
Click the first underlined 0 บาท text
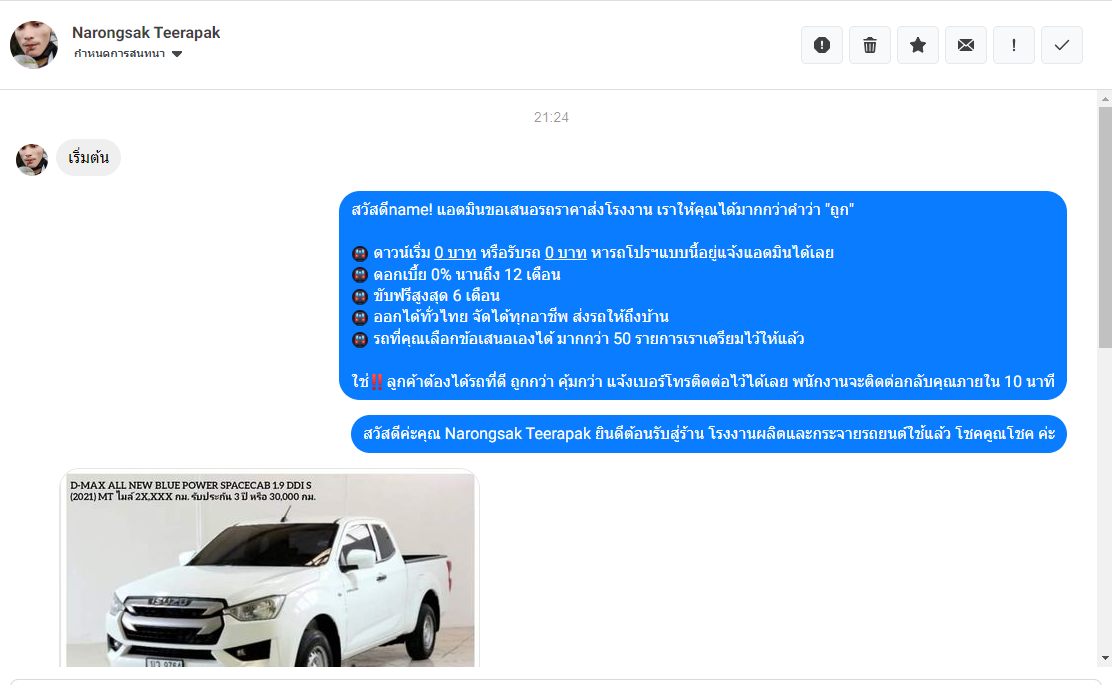pos(455,252)
